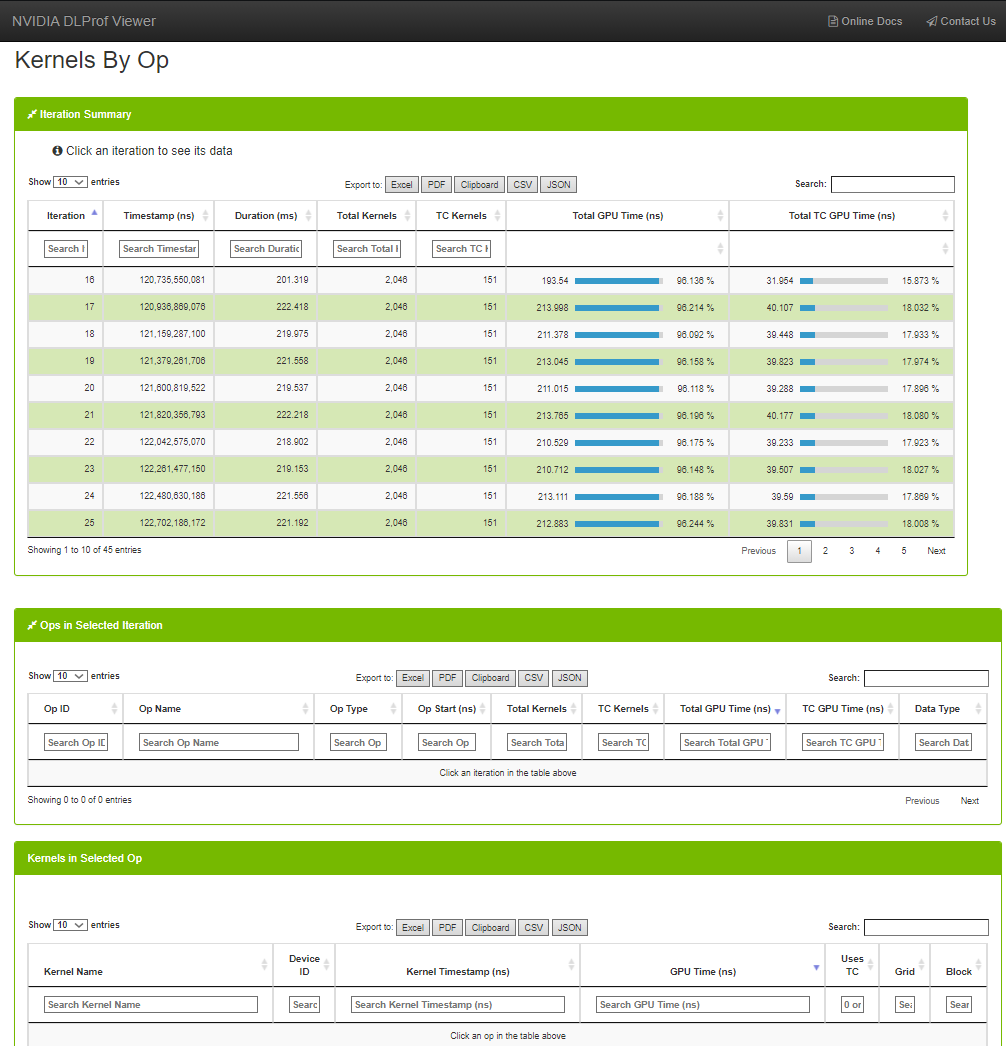This screenshot has height=1046, width=1006.
Task: Go to page 5 of iterations
Action: pyautogui.click(x=903, y=551)
